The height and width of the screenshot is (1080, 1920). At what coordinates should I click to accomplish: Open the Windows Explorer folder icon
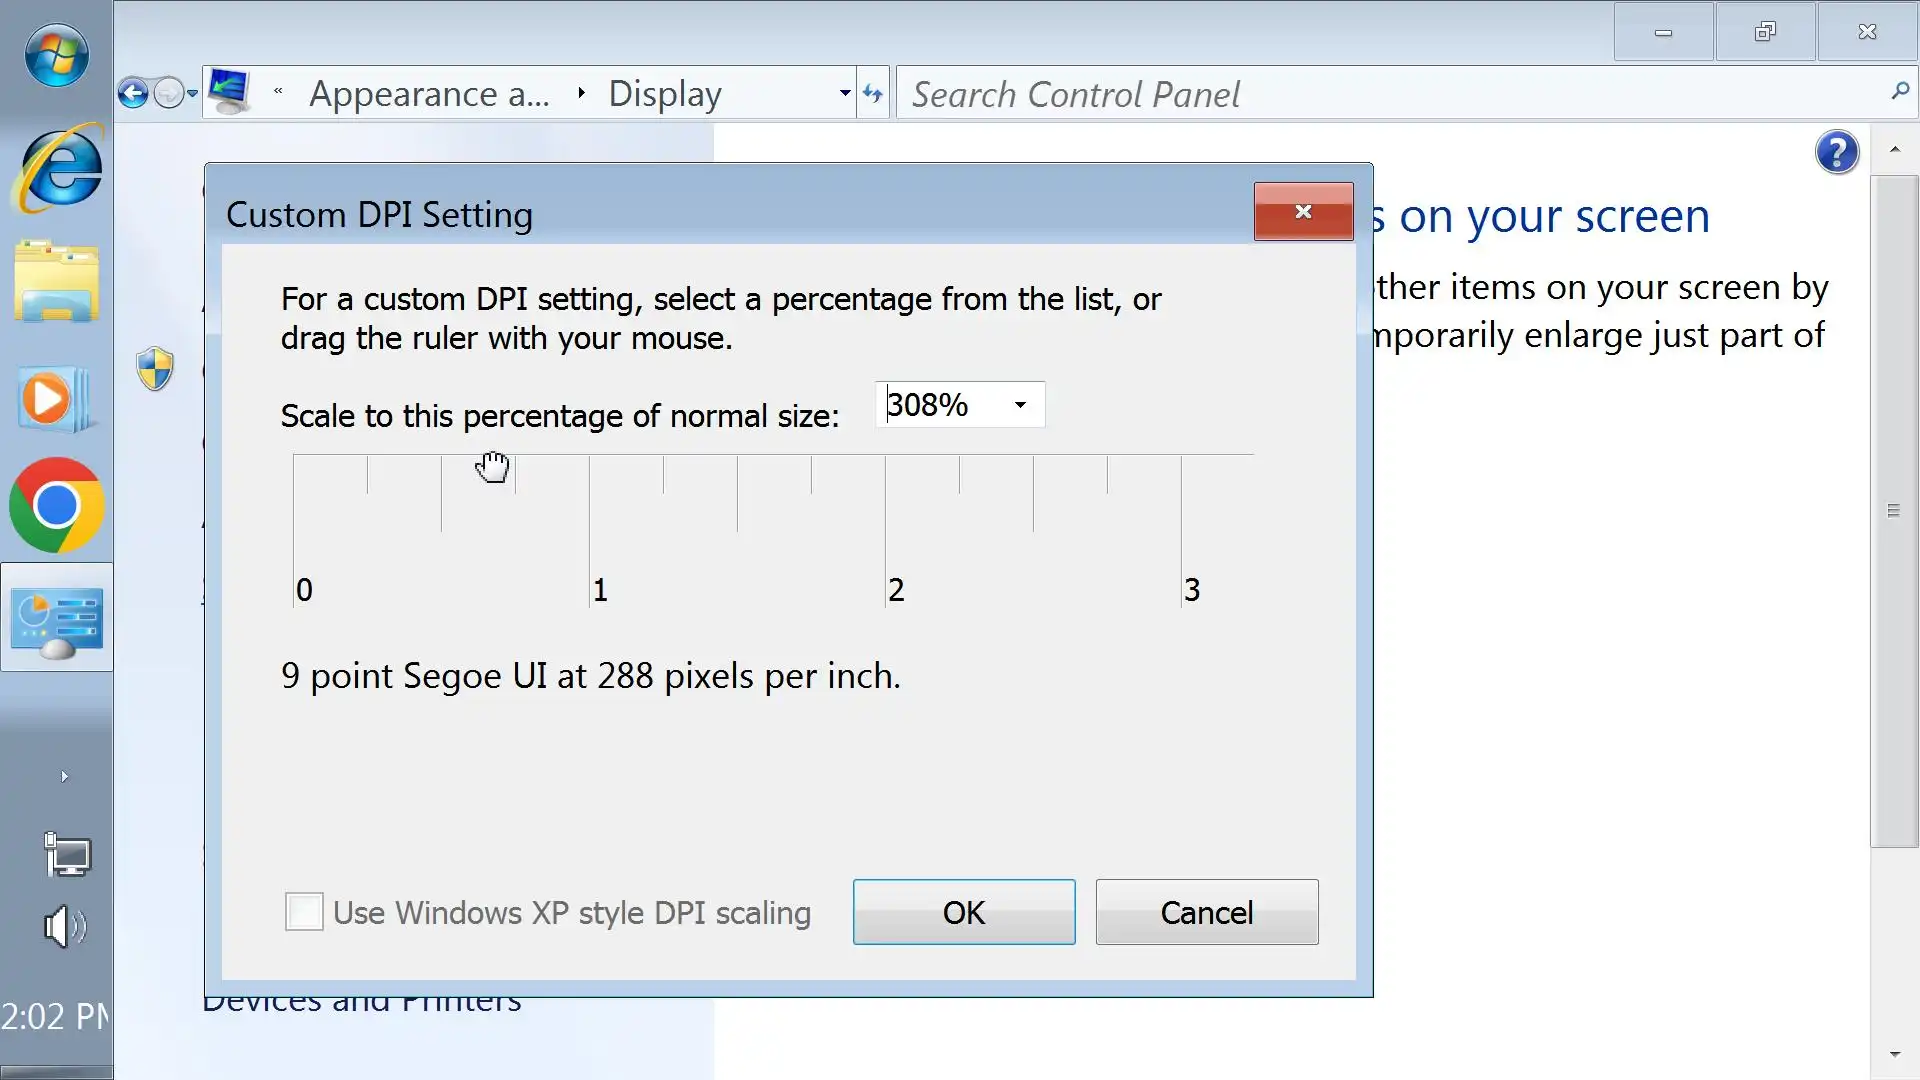click(56, 282)
